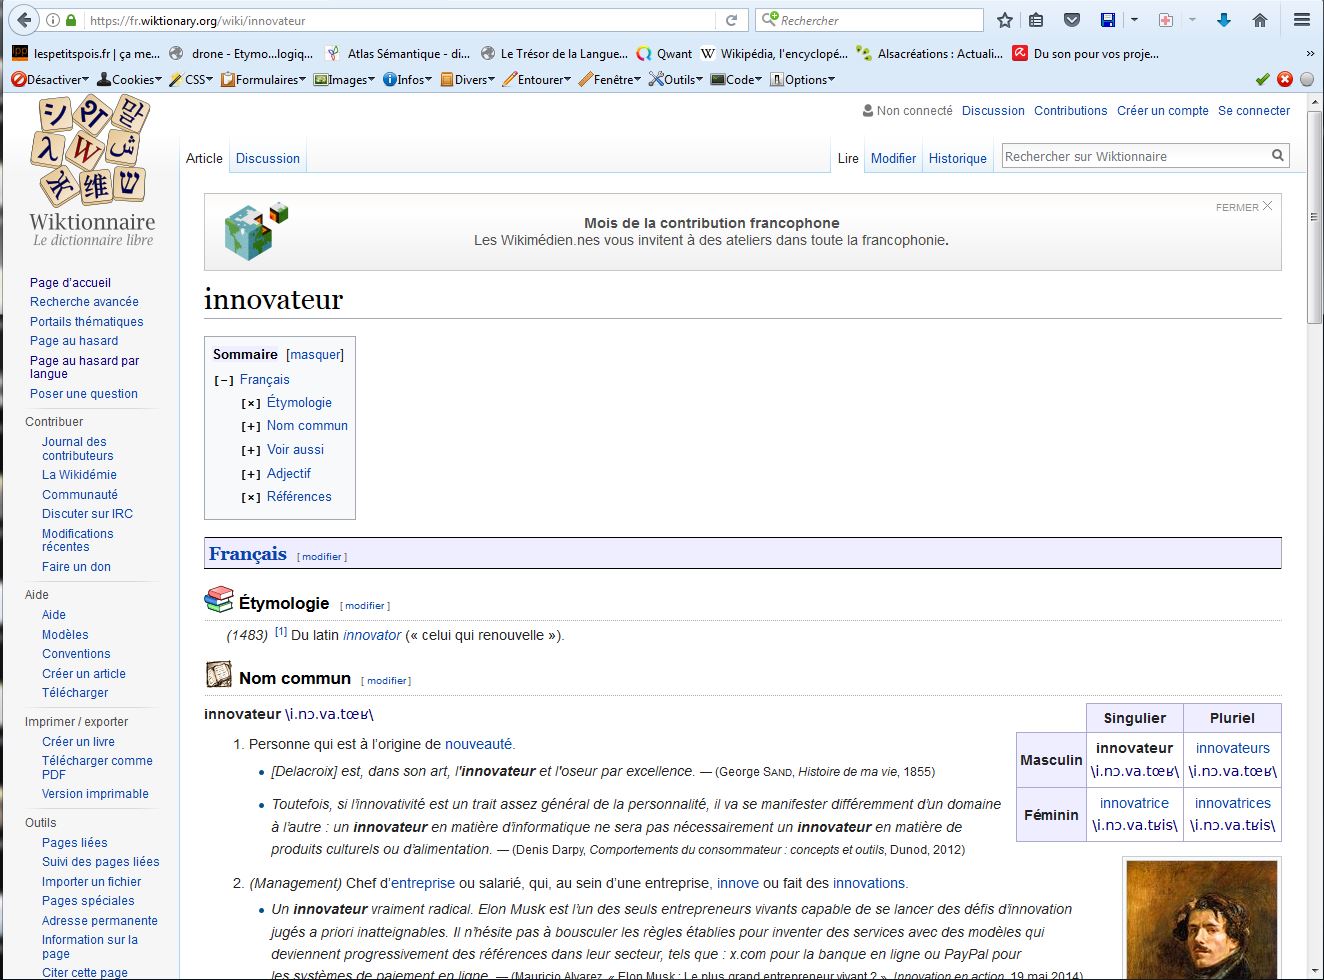The width and height of the screenshot is (1324, 980).
Task: Open the Pocket save icon
Action: click(1071, 20)
